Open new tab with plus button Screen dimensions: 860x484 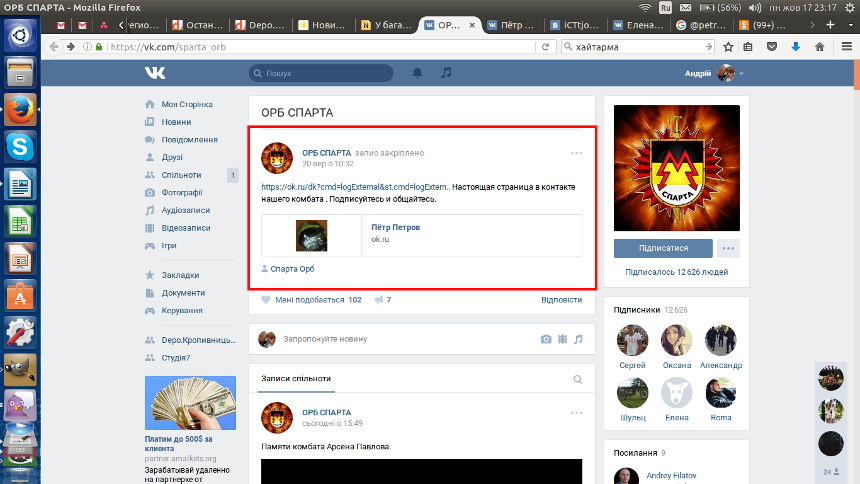830,25
